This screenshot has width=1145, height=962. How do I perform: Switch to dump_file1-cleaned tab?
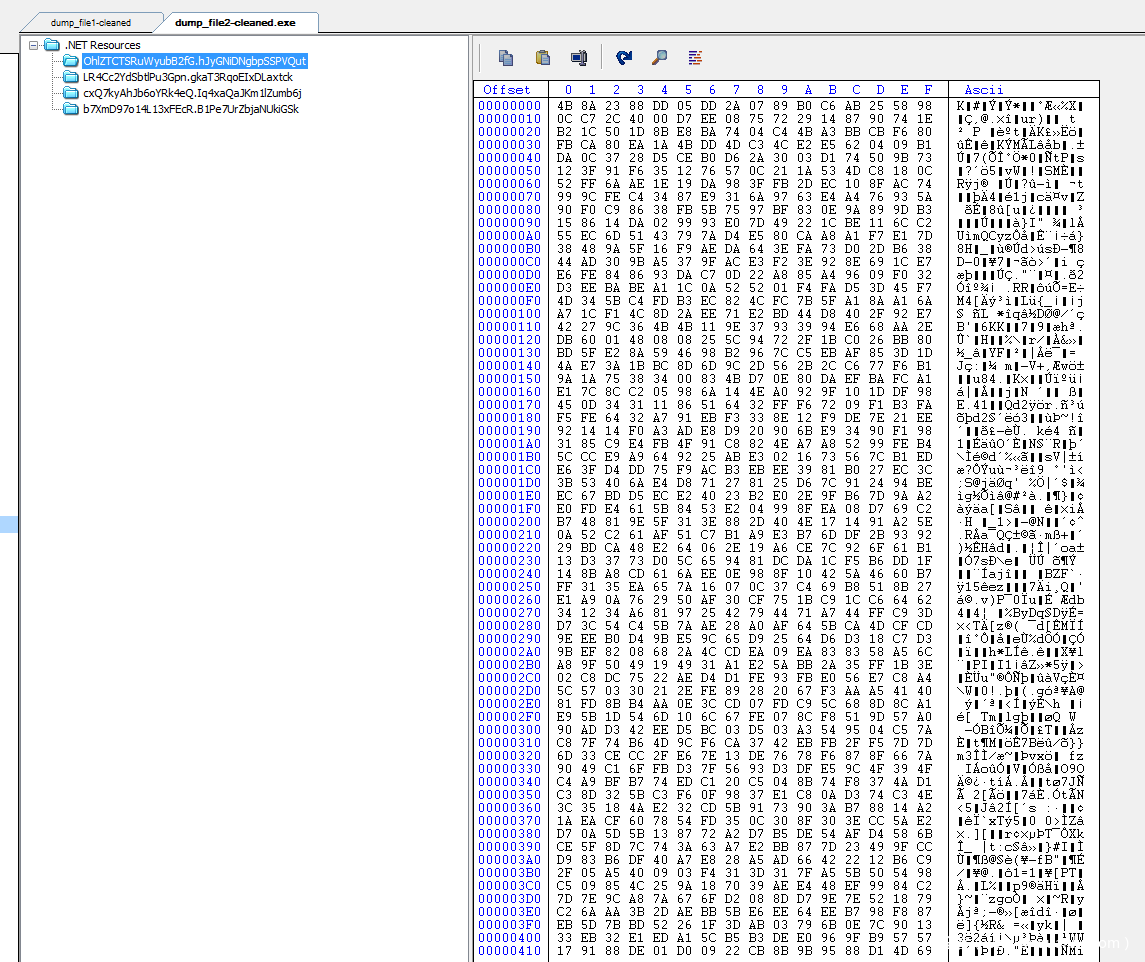[x=77, y=22]
